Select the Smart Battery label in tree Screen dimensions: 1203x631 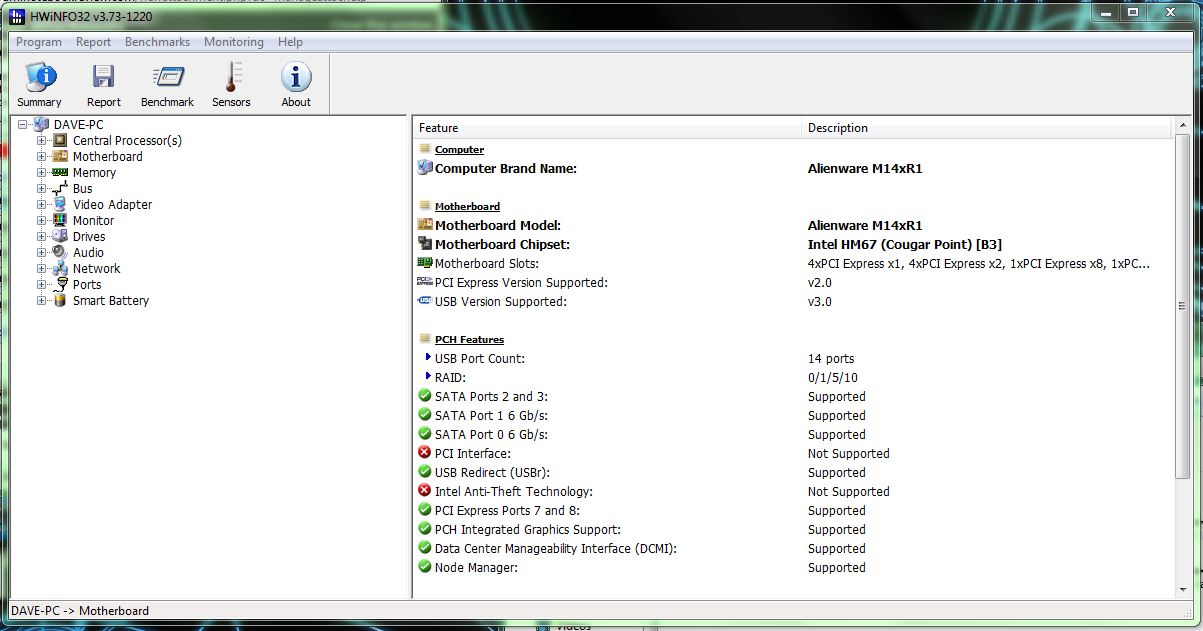click(111, 301)
